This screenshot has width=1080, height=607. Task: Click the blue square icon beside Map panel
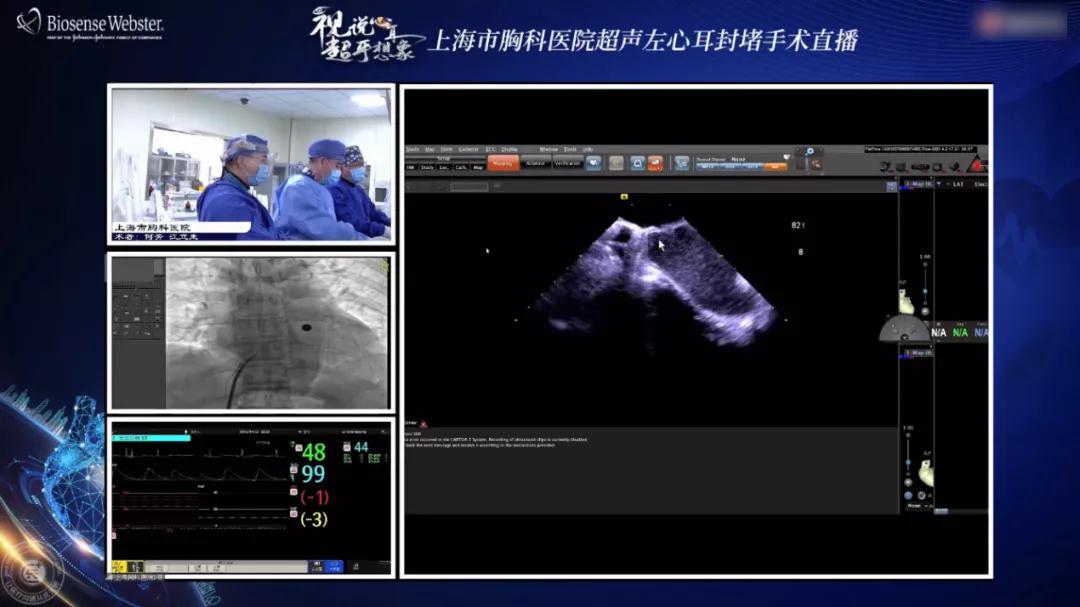click(891, 186)
